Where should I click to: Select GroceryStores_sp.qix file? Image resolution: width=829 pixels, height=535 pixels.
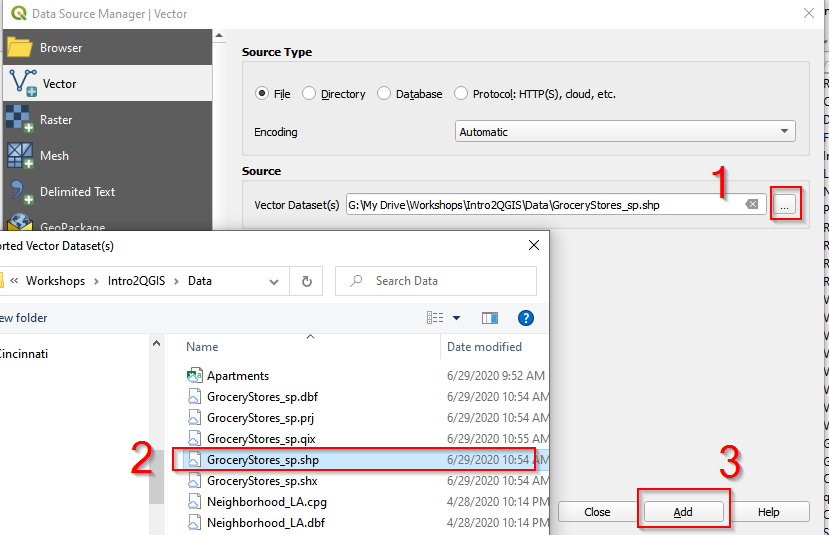pos(359,439)
